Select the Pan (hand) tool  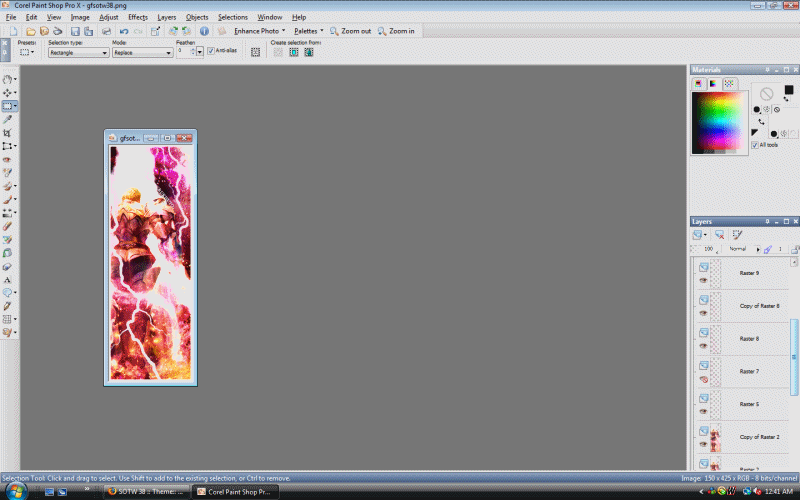coord(7,79)
